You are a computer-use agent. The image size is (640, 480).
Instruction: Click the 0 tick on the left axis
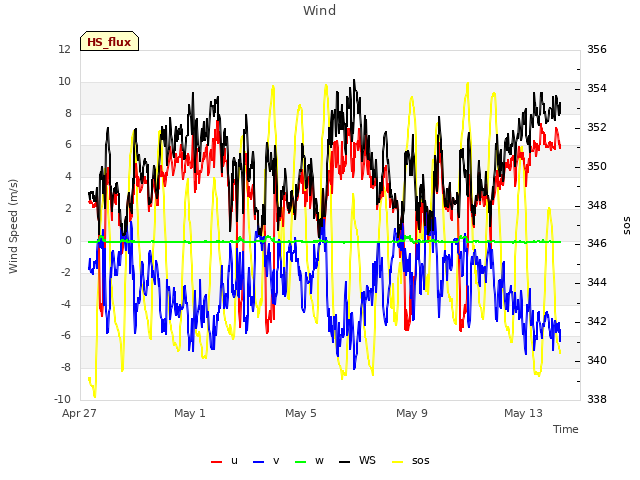pyautogui.click(x=68, y=240)
